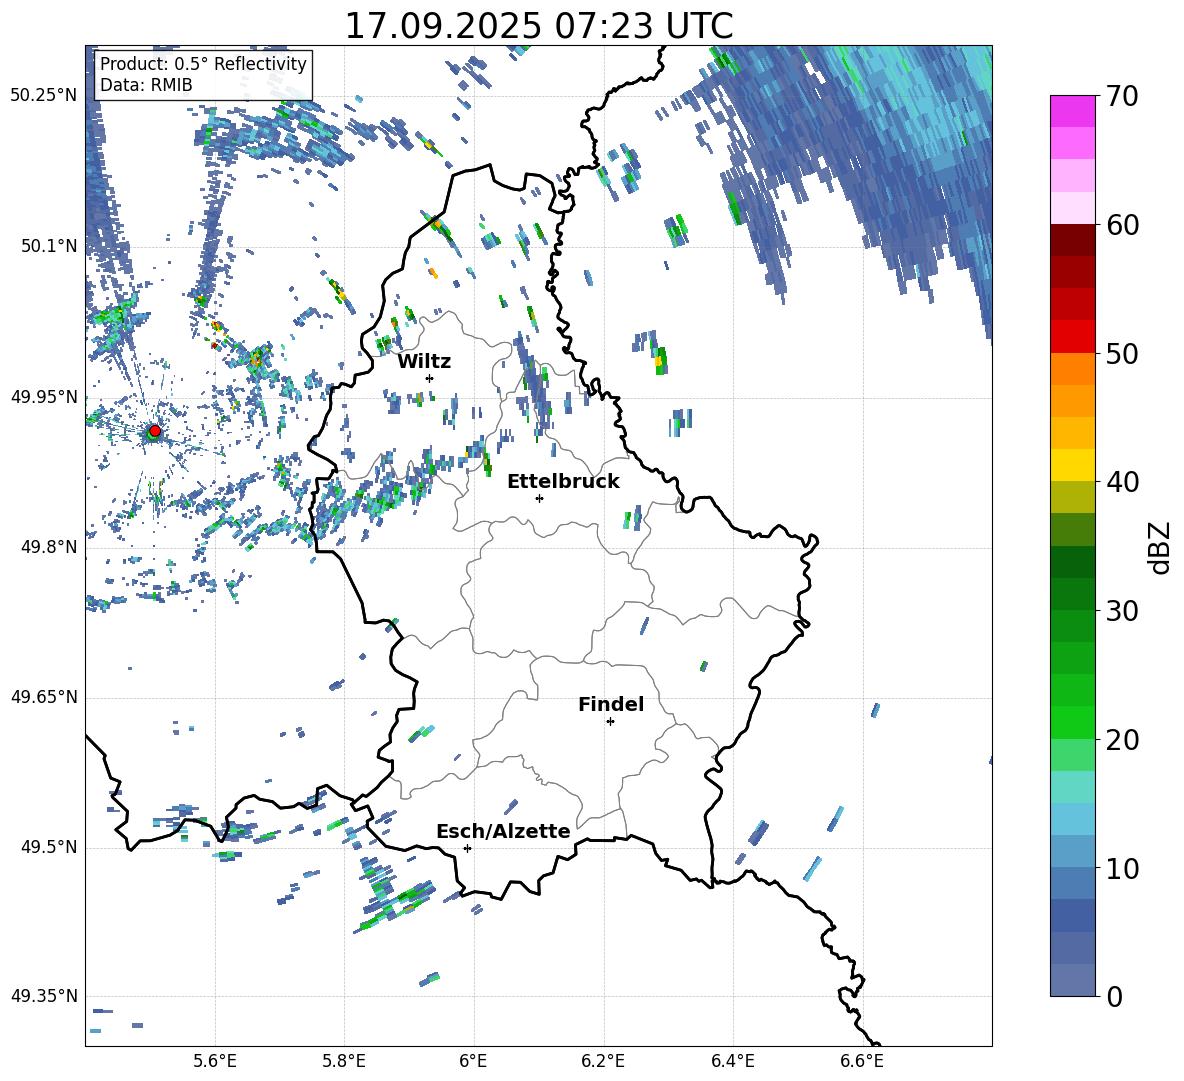Click the 50 tick on the colorbar
Viewport: 1184px width, 1081px height.
coord(1122,353)
